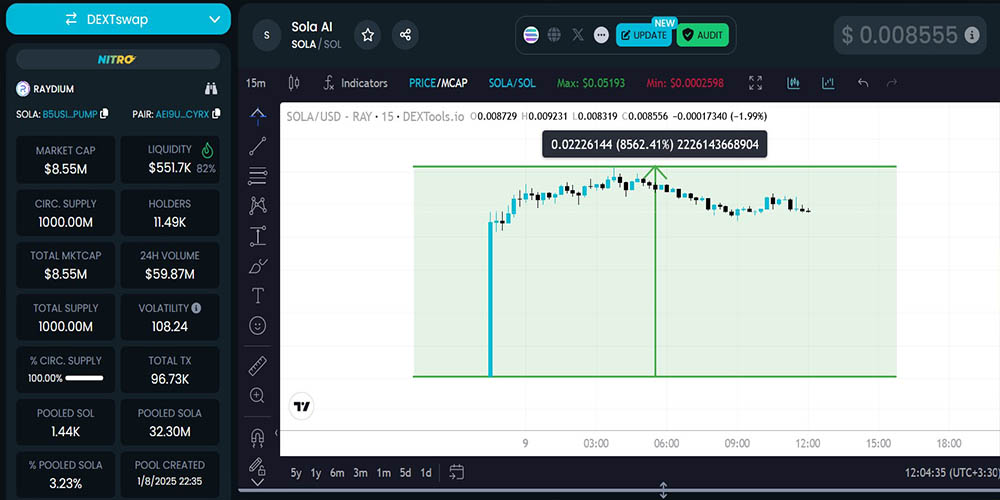Open the DEXTswap dropdown
This screenshot has height=500, width=1000.
point(118,19)
